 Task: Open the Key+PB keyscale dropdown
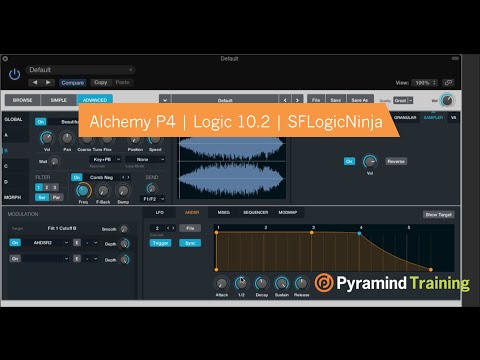point(105,159)
